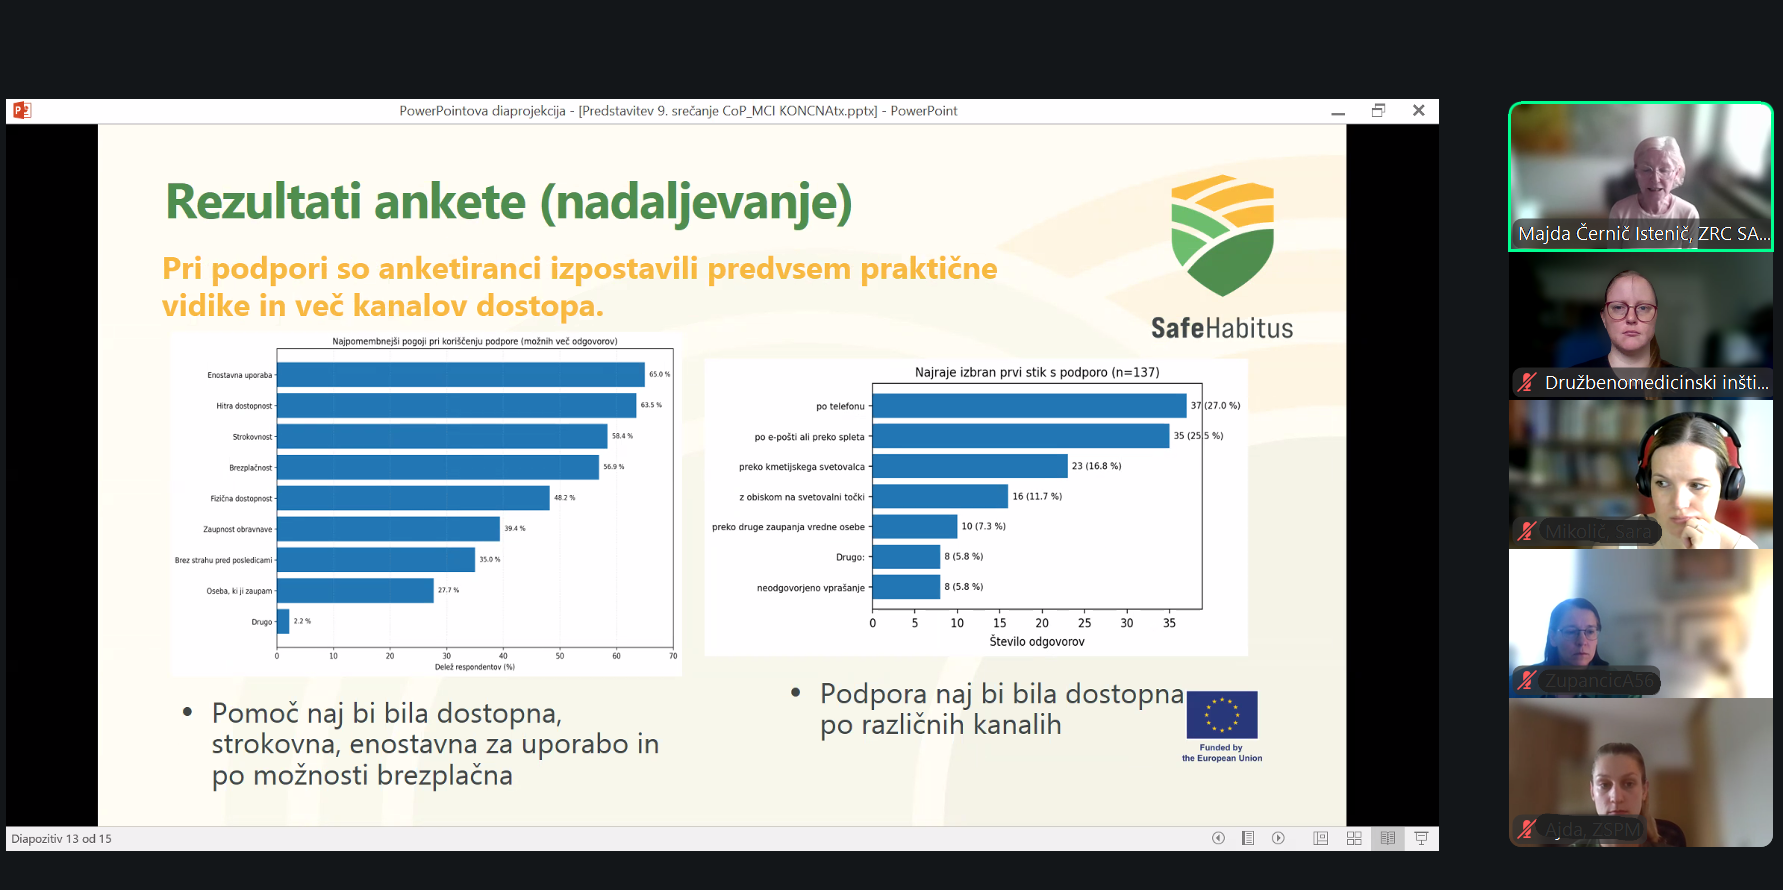Click the European Union flag logo
Image resolution: width=1783 pixels, height=890 pixels.
click(1222, 715)
